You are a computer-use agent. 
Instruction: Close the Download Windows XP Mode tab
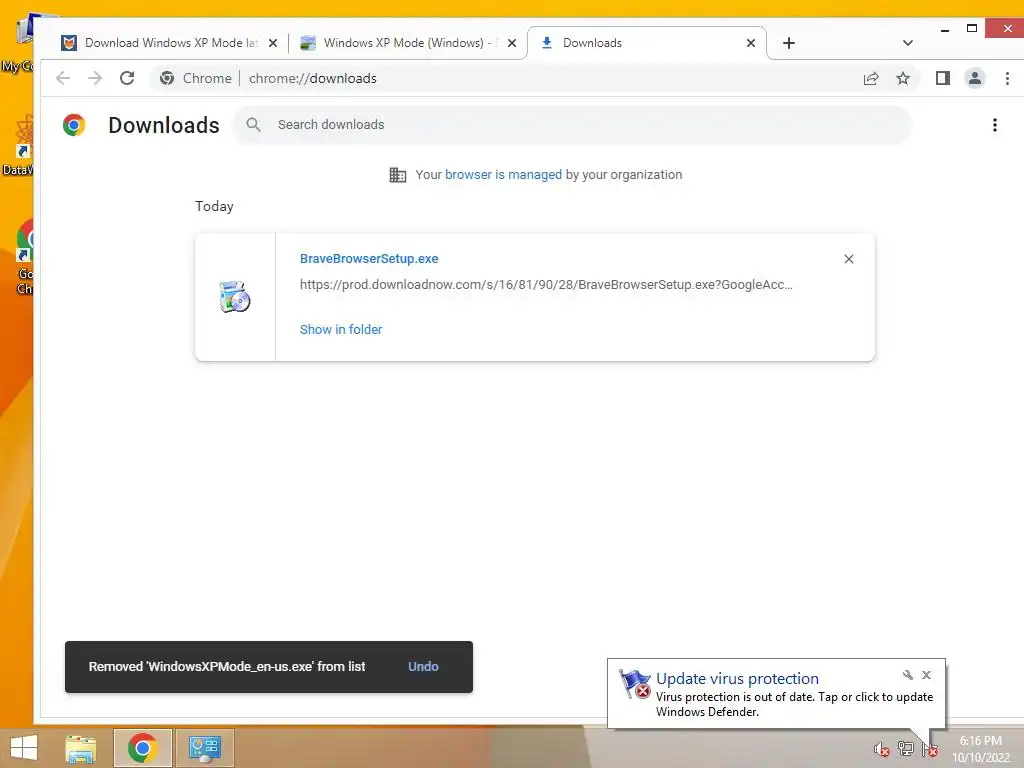coord(273,43)
